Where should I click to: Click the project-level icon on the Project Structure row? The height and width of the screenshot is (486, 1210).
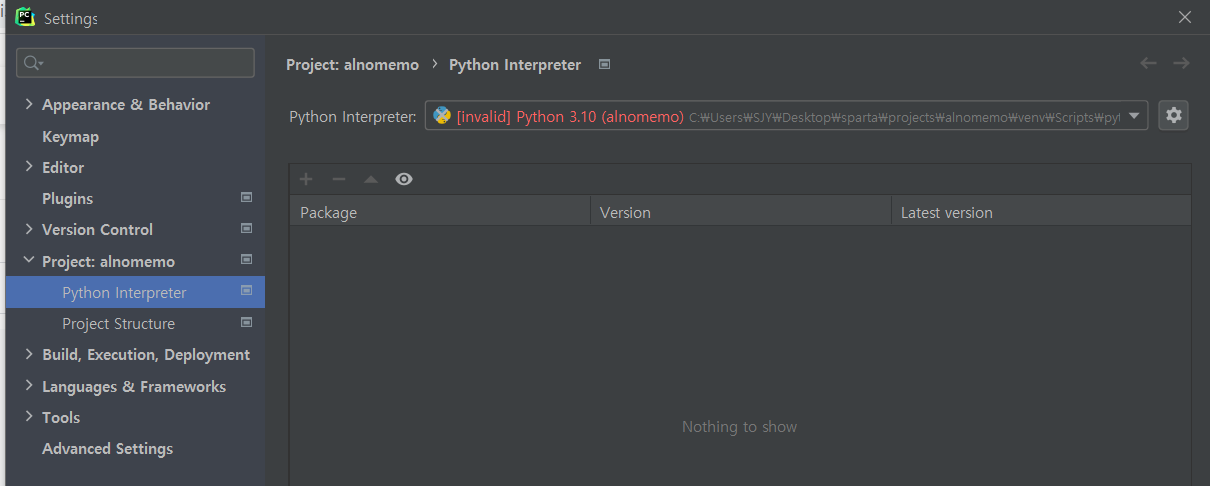pos(246,322)
